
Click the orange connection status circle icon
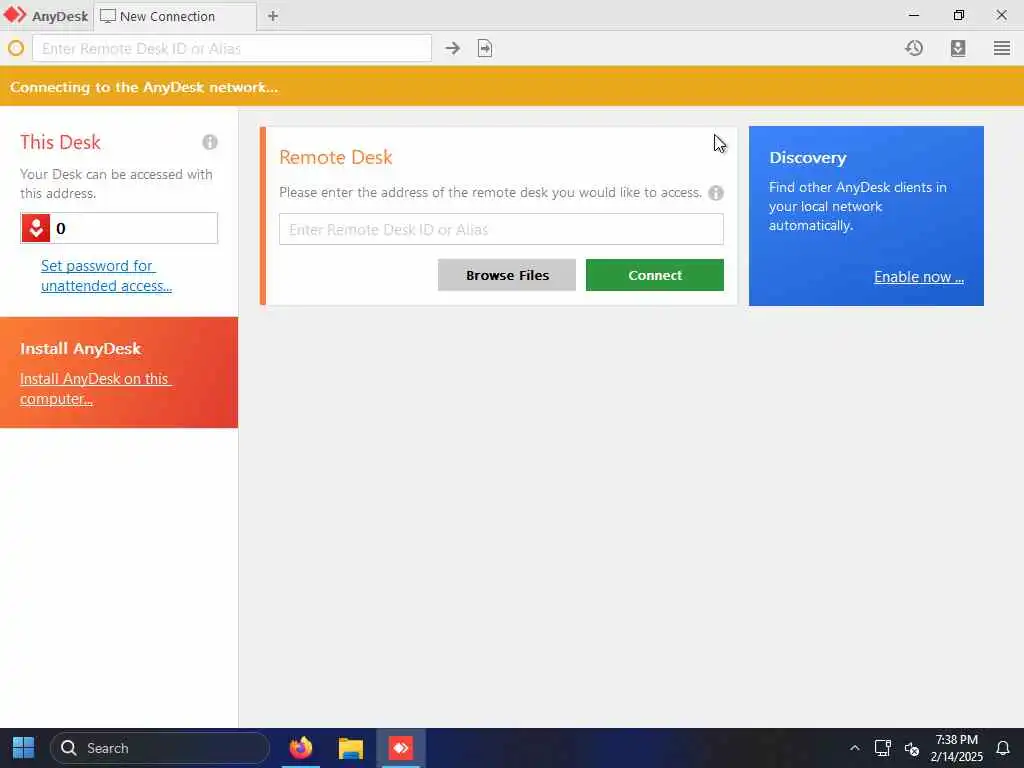[16, 48]
